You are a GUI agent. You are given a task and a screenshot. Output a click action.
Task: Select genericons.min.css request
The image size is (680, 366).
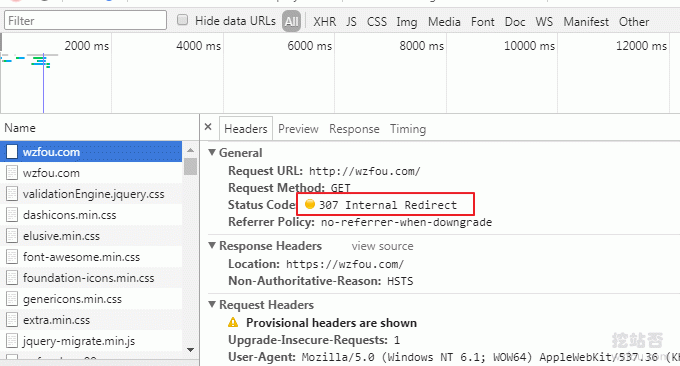point(91,299)
